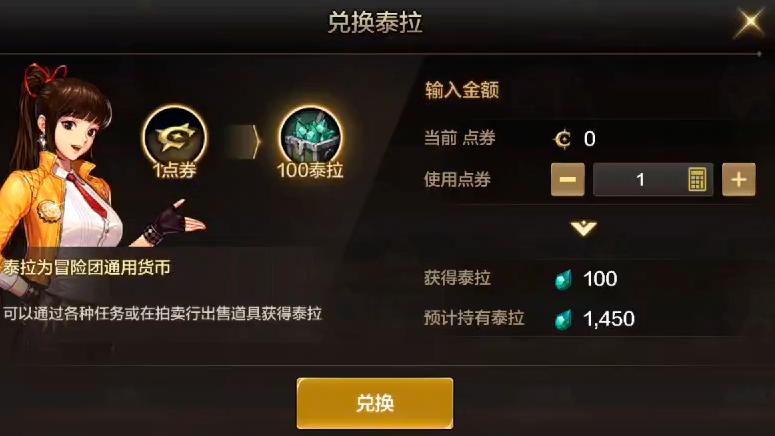Viewport: 775px width, 436px height.
Task: Click the 使用点券 amount field showing 1
Action: pos(653,179)
